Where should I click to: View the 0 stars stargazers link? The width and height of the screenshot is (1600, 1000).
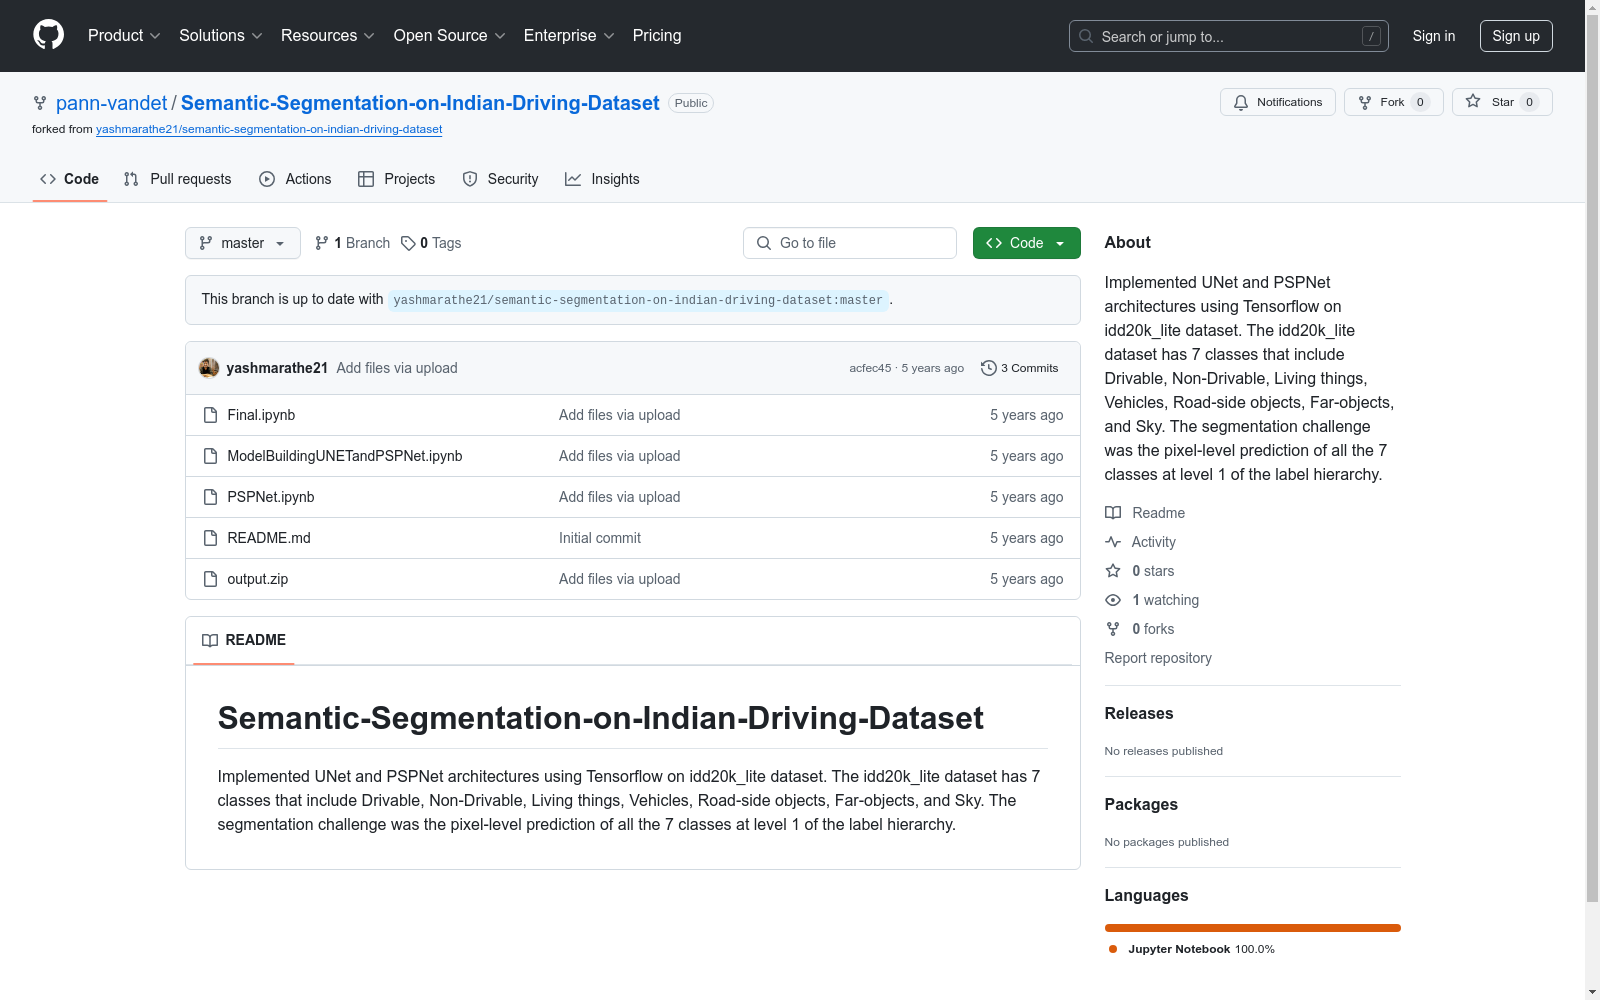1140,571
